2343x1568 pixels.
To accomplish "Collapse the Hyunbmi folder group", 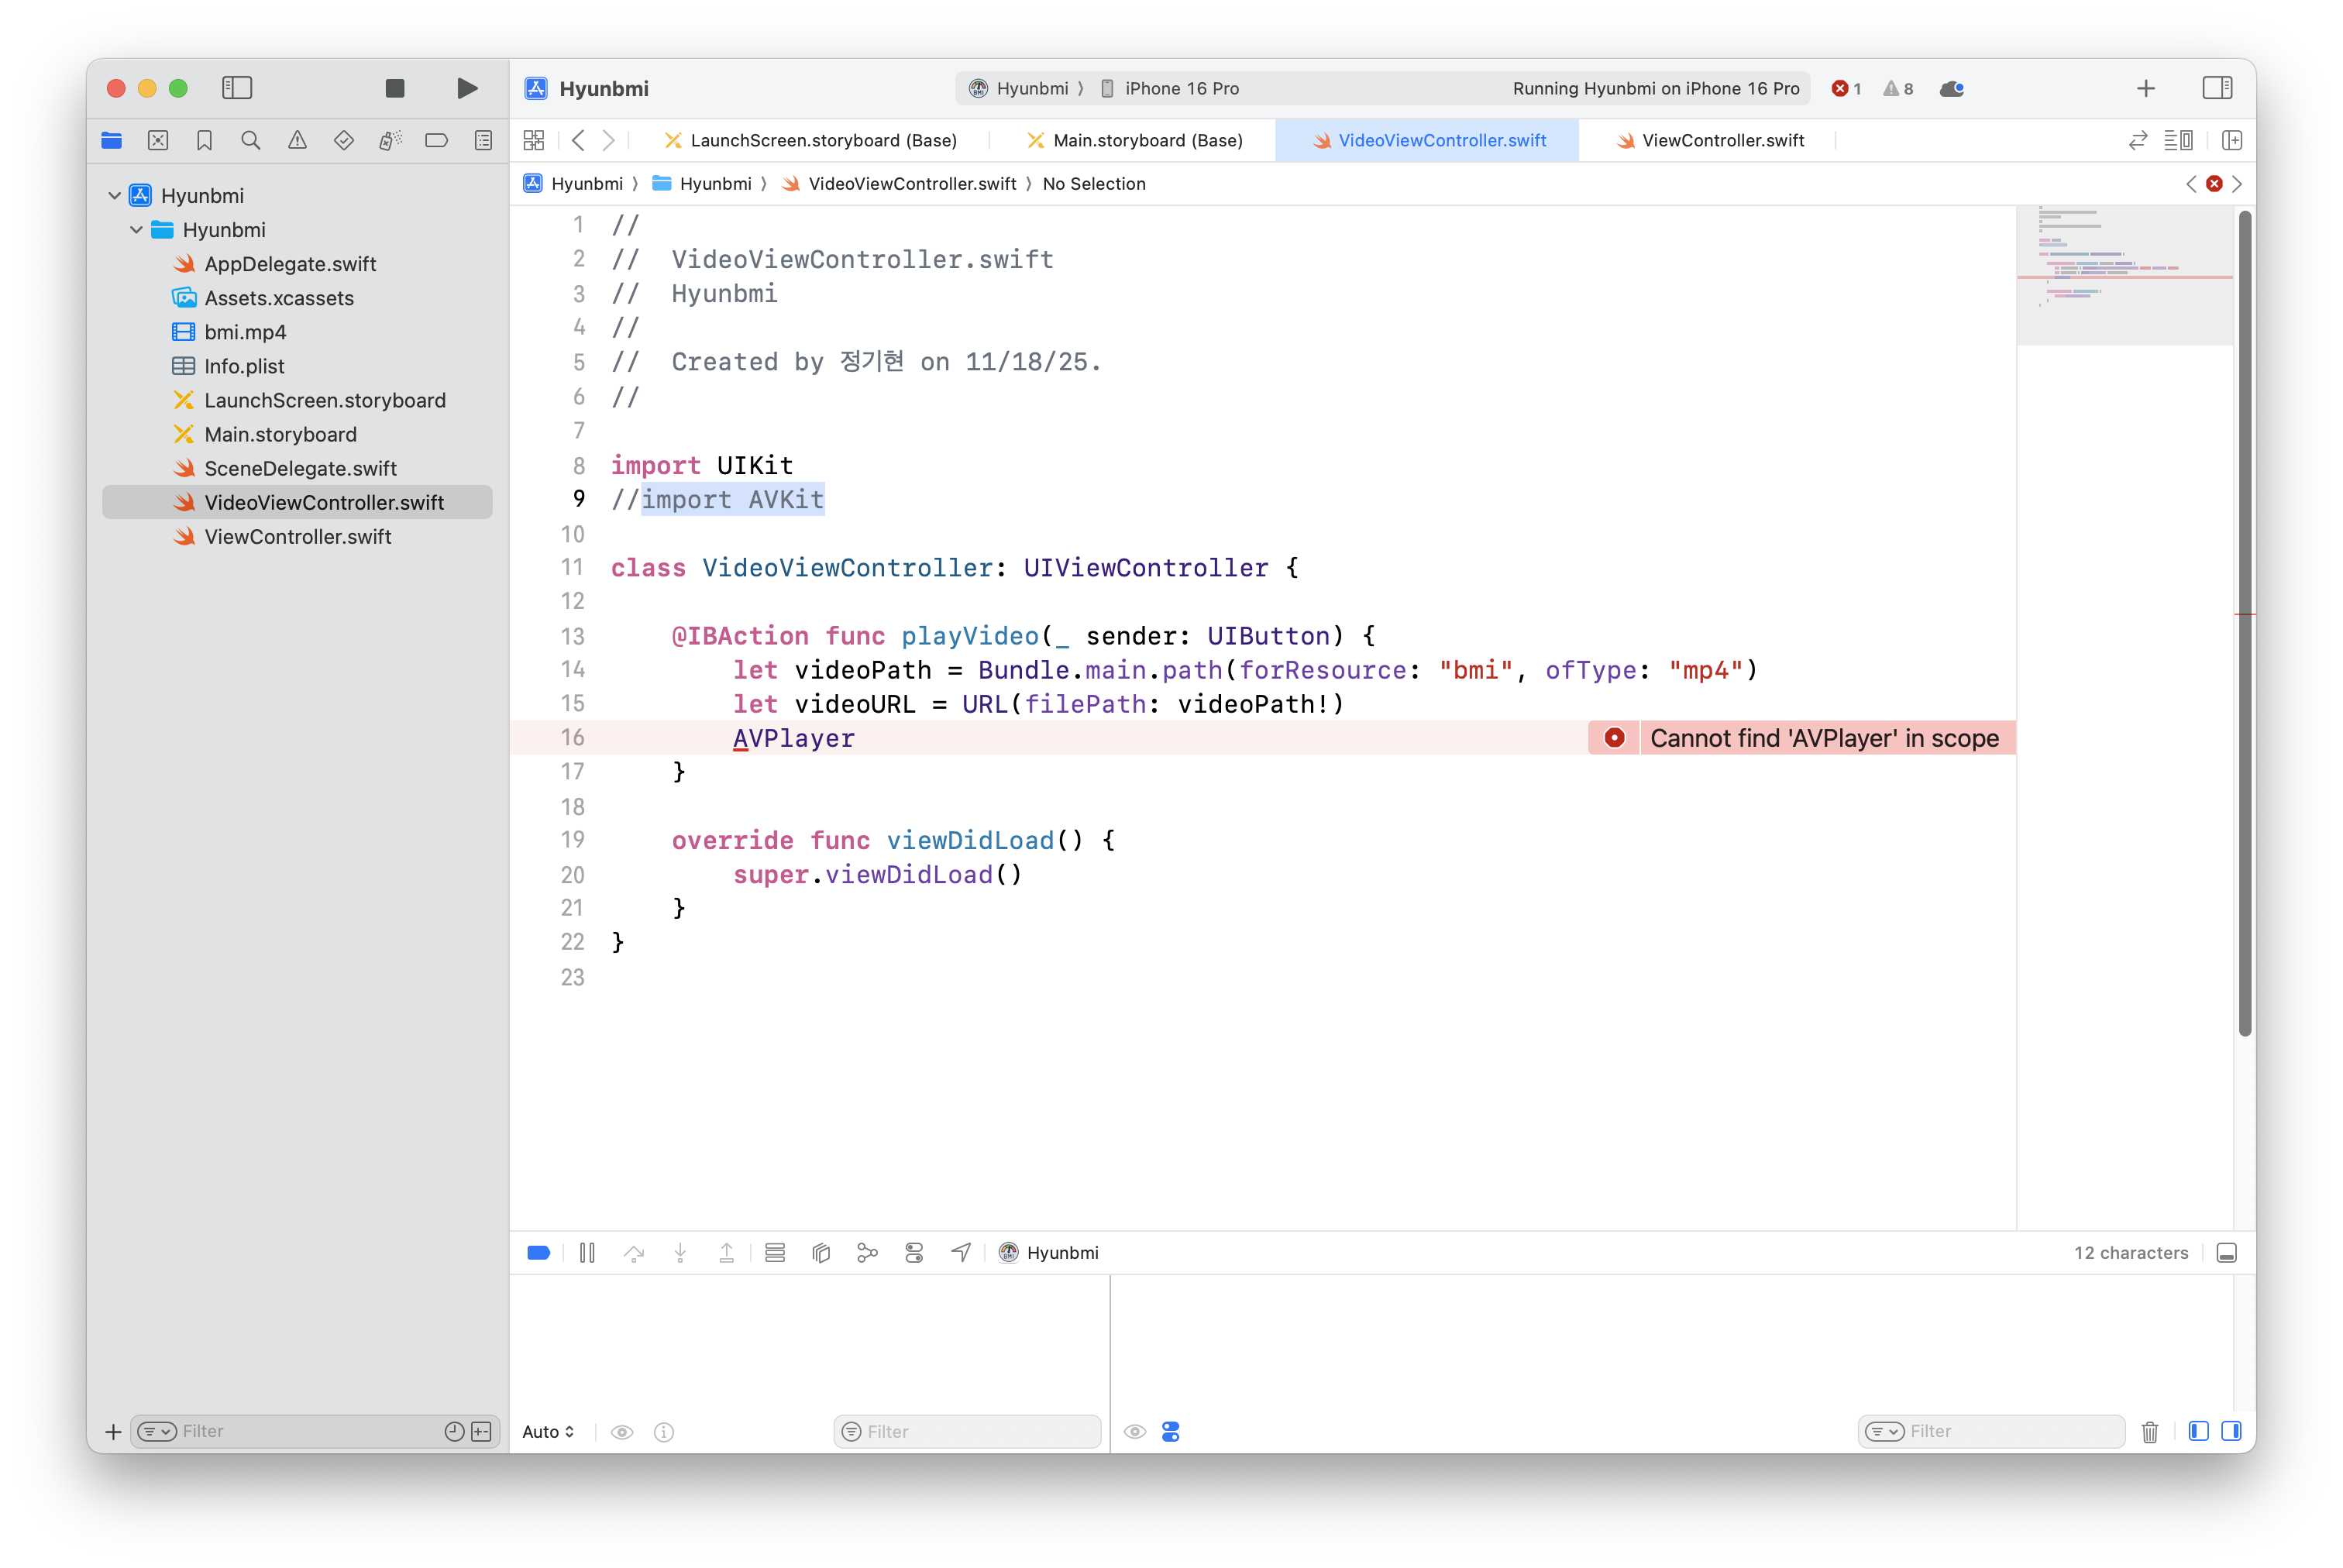I will click(x=137, y=230).
